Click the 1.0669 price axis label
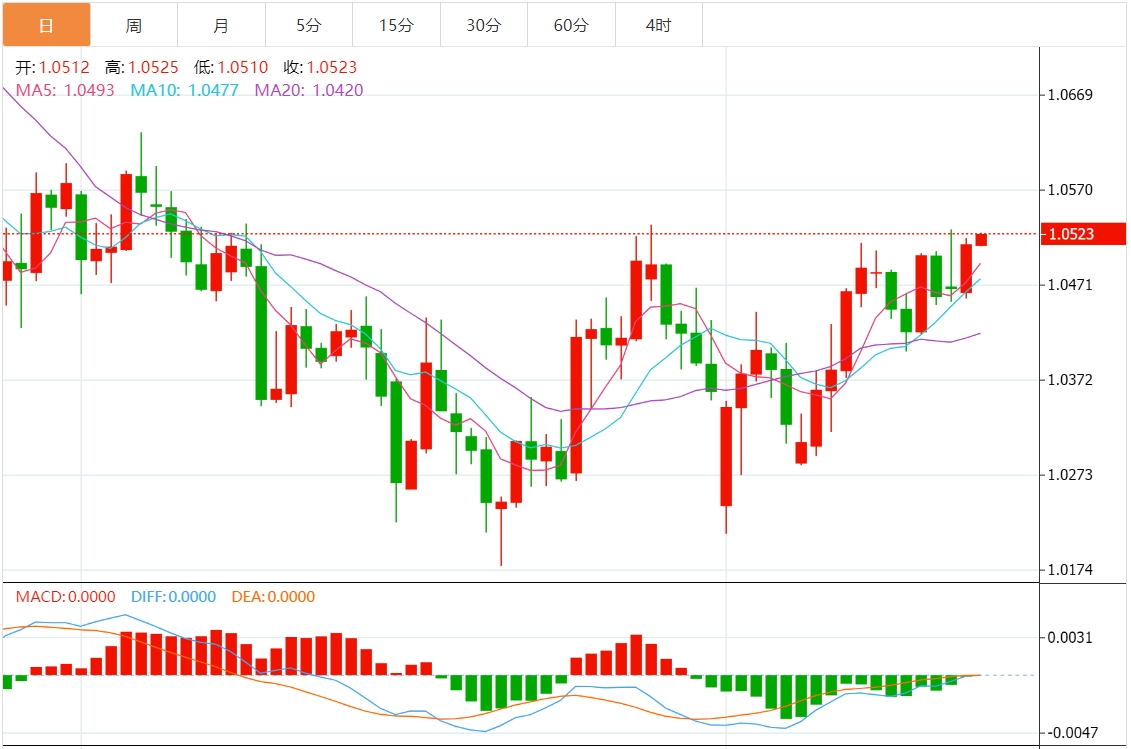The image size is (1131, 749). 1070,95
